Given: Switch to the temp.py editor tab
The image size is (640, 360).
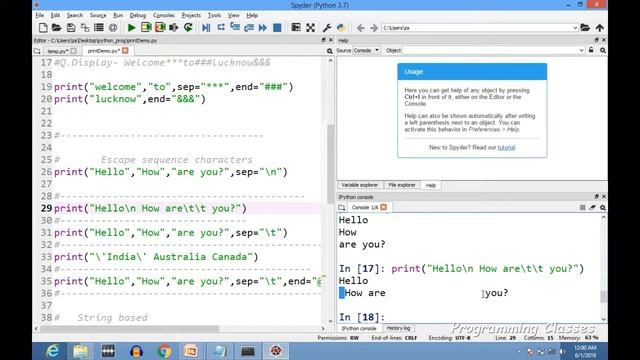Looking at the screenshot, I should click(x=58, y=51).
